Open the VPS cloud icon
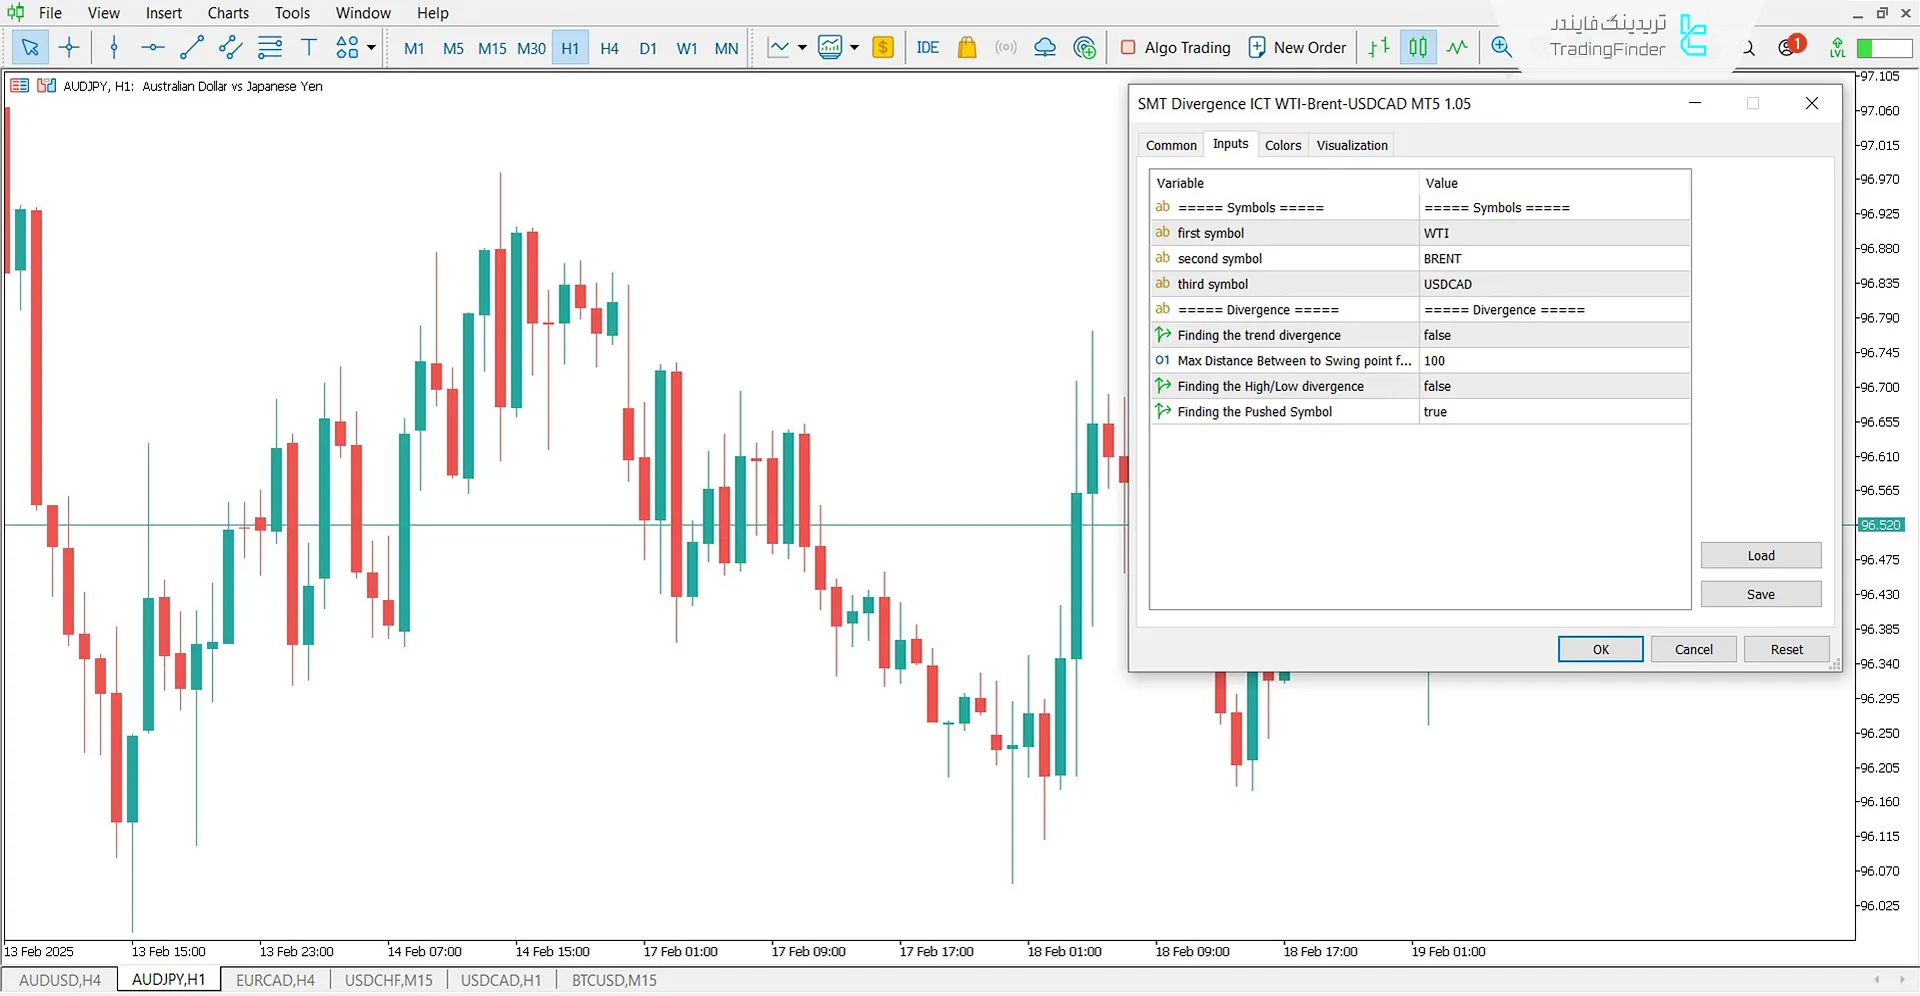This screenshot has width=1920, height=996. click(1045, 47)
